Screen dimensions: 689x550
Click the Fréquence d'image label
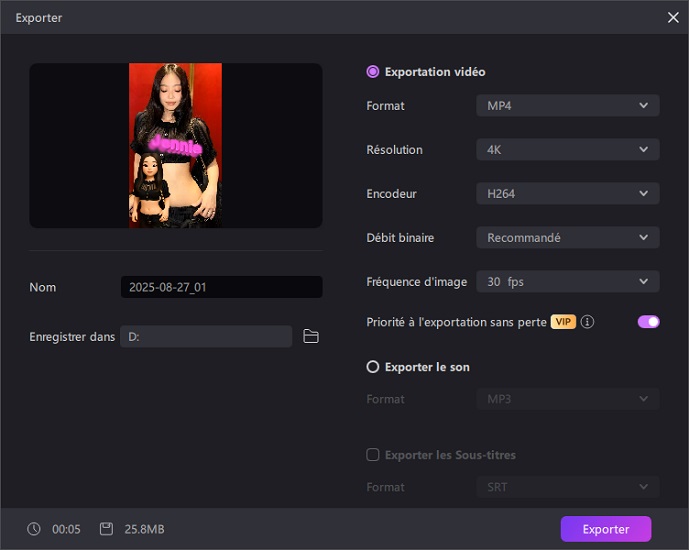coord(417,282)
